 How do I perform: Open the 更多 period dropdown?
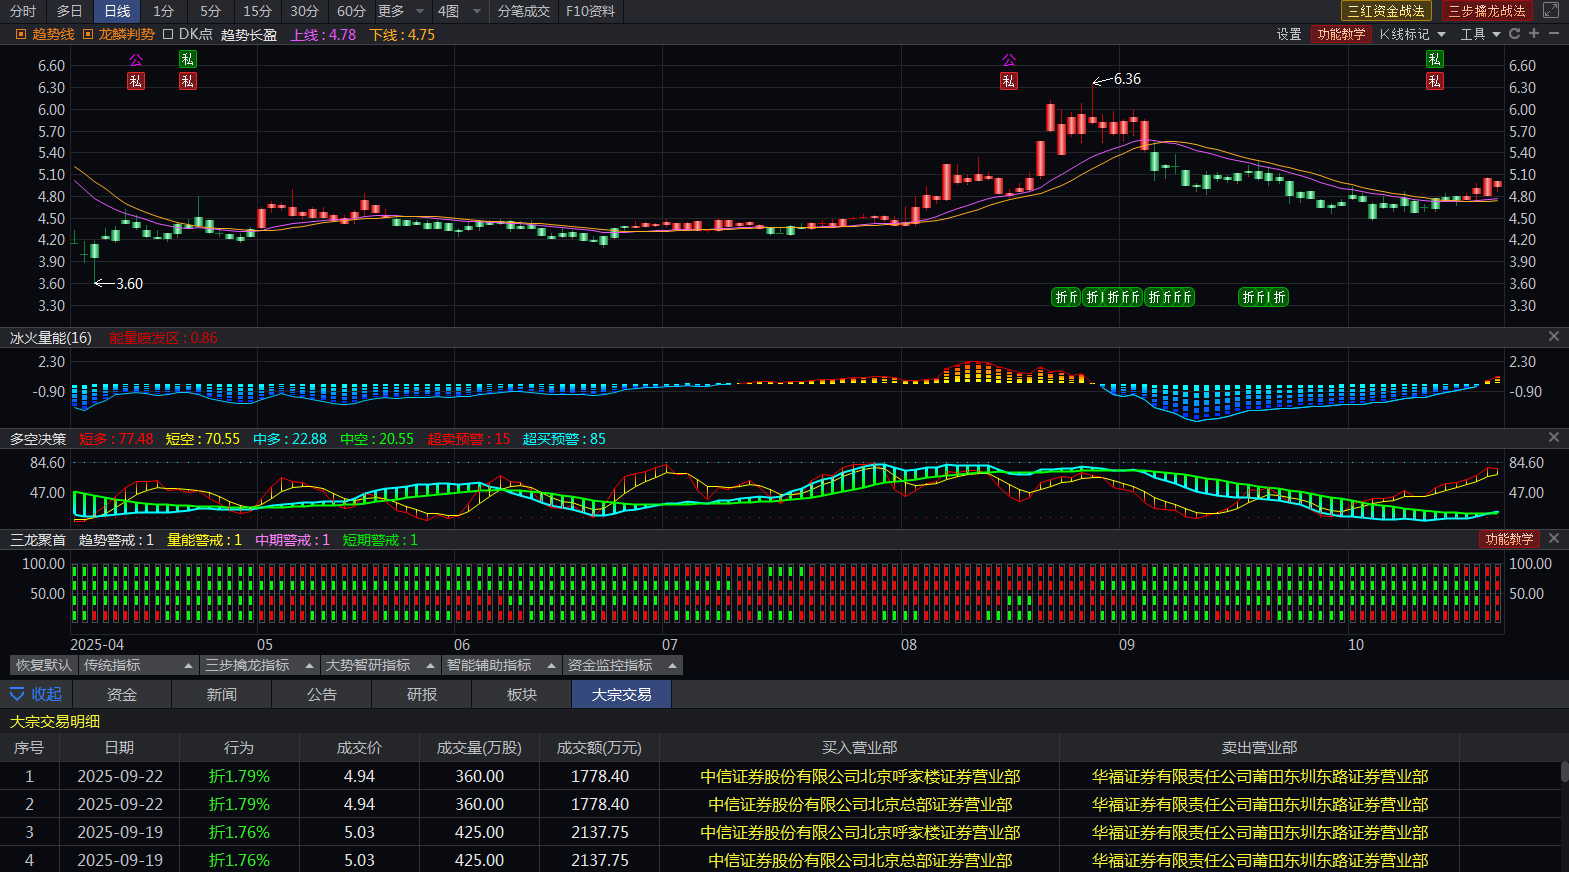tap(402, 11)
